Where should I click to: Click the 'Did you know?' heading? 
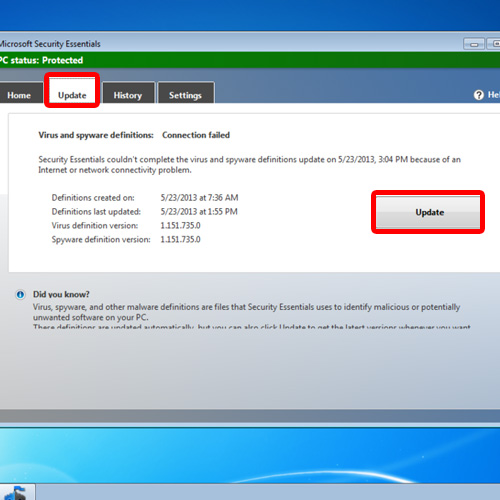point(61,294)
